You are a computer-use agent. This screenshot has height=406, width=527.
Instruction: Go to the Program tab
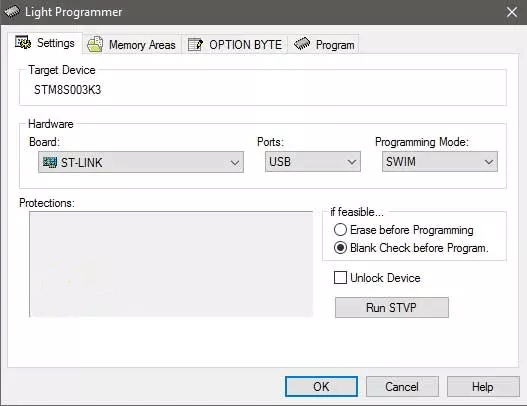(x=324, y=44)
